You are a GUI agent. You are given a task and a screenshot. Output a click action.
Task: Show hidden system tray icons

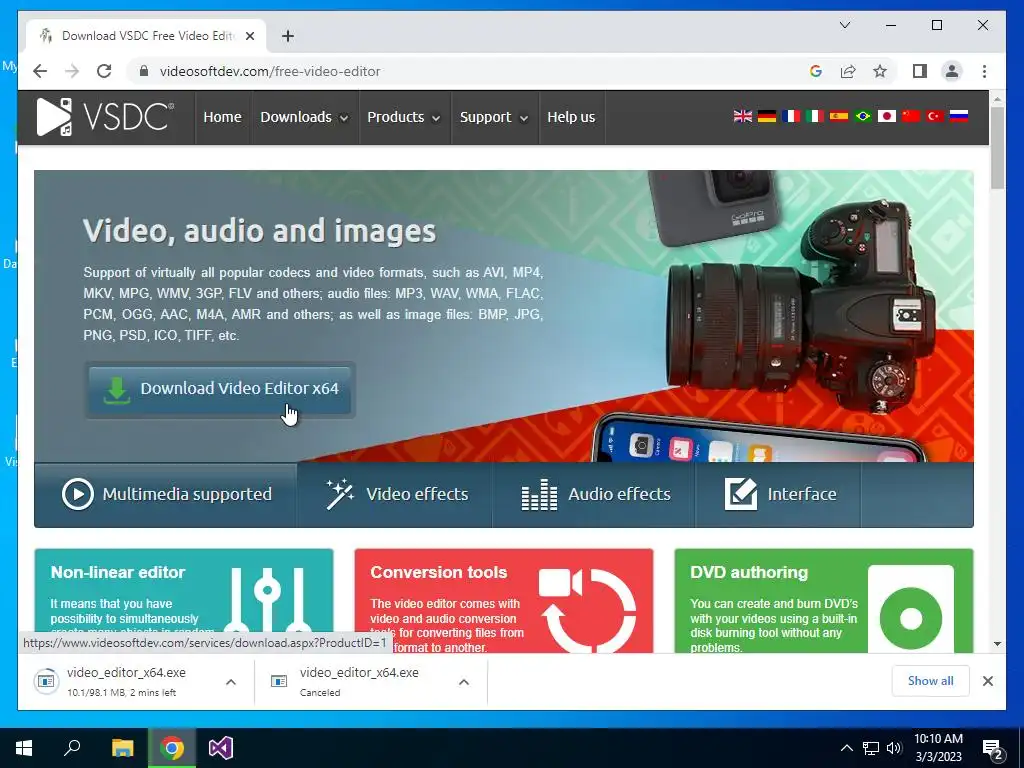846,748
